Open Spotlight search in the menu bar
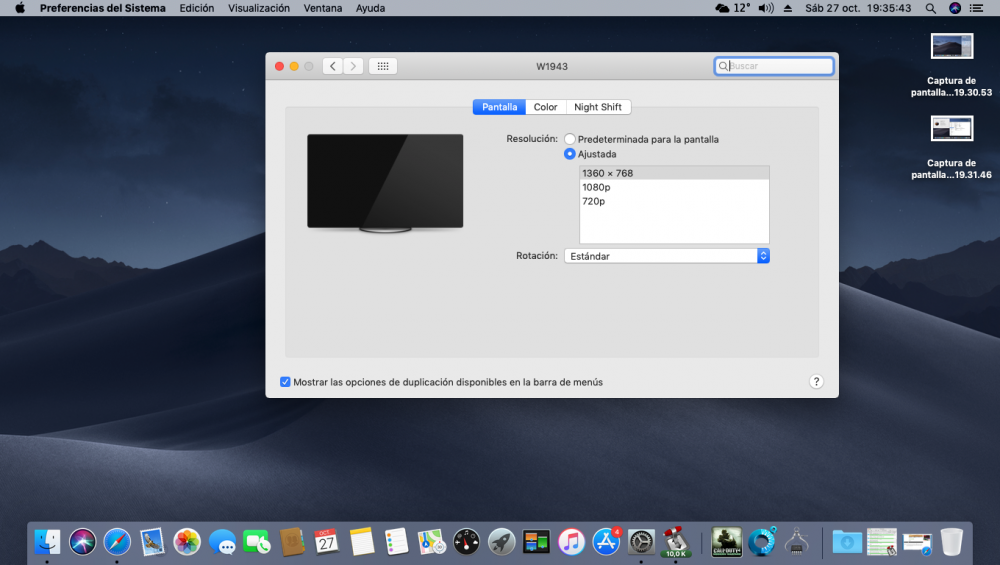This screenshot has width=1000, height=565. (x=930, y=8)
